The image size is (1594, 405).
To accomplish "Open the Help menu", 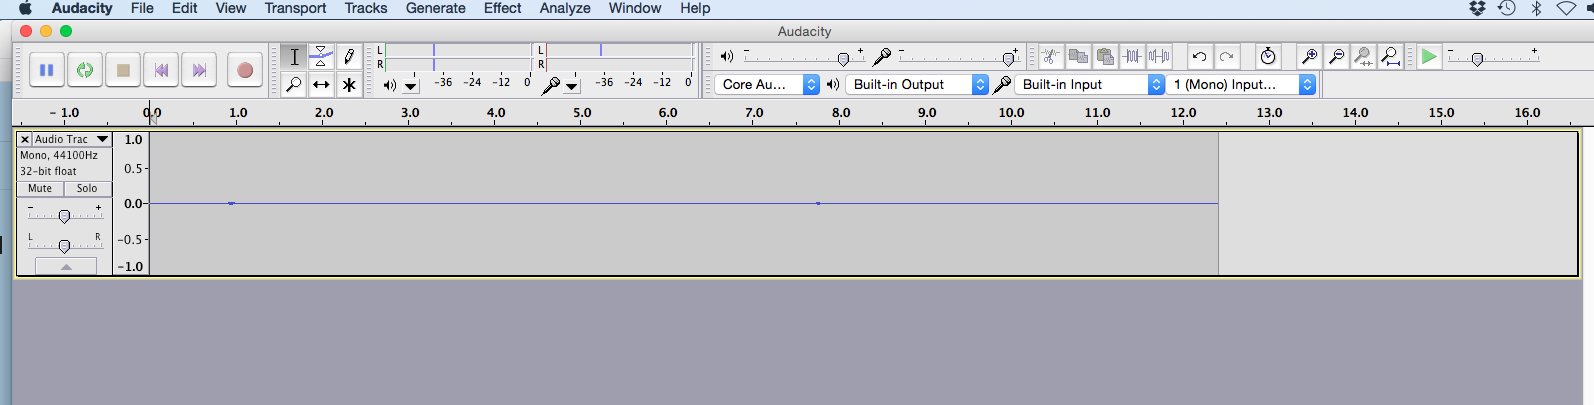I will (x=695, y=8).
